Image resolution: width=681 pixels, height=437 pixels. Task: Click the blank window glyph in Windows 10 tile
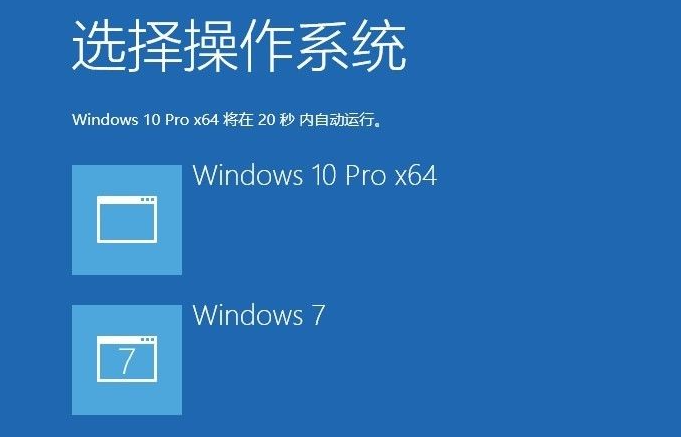(127, 219)
